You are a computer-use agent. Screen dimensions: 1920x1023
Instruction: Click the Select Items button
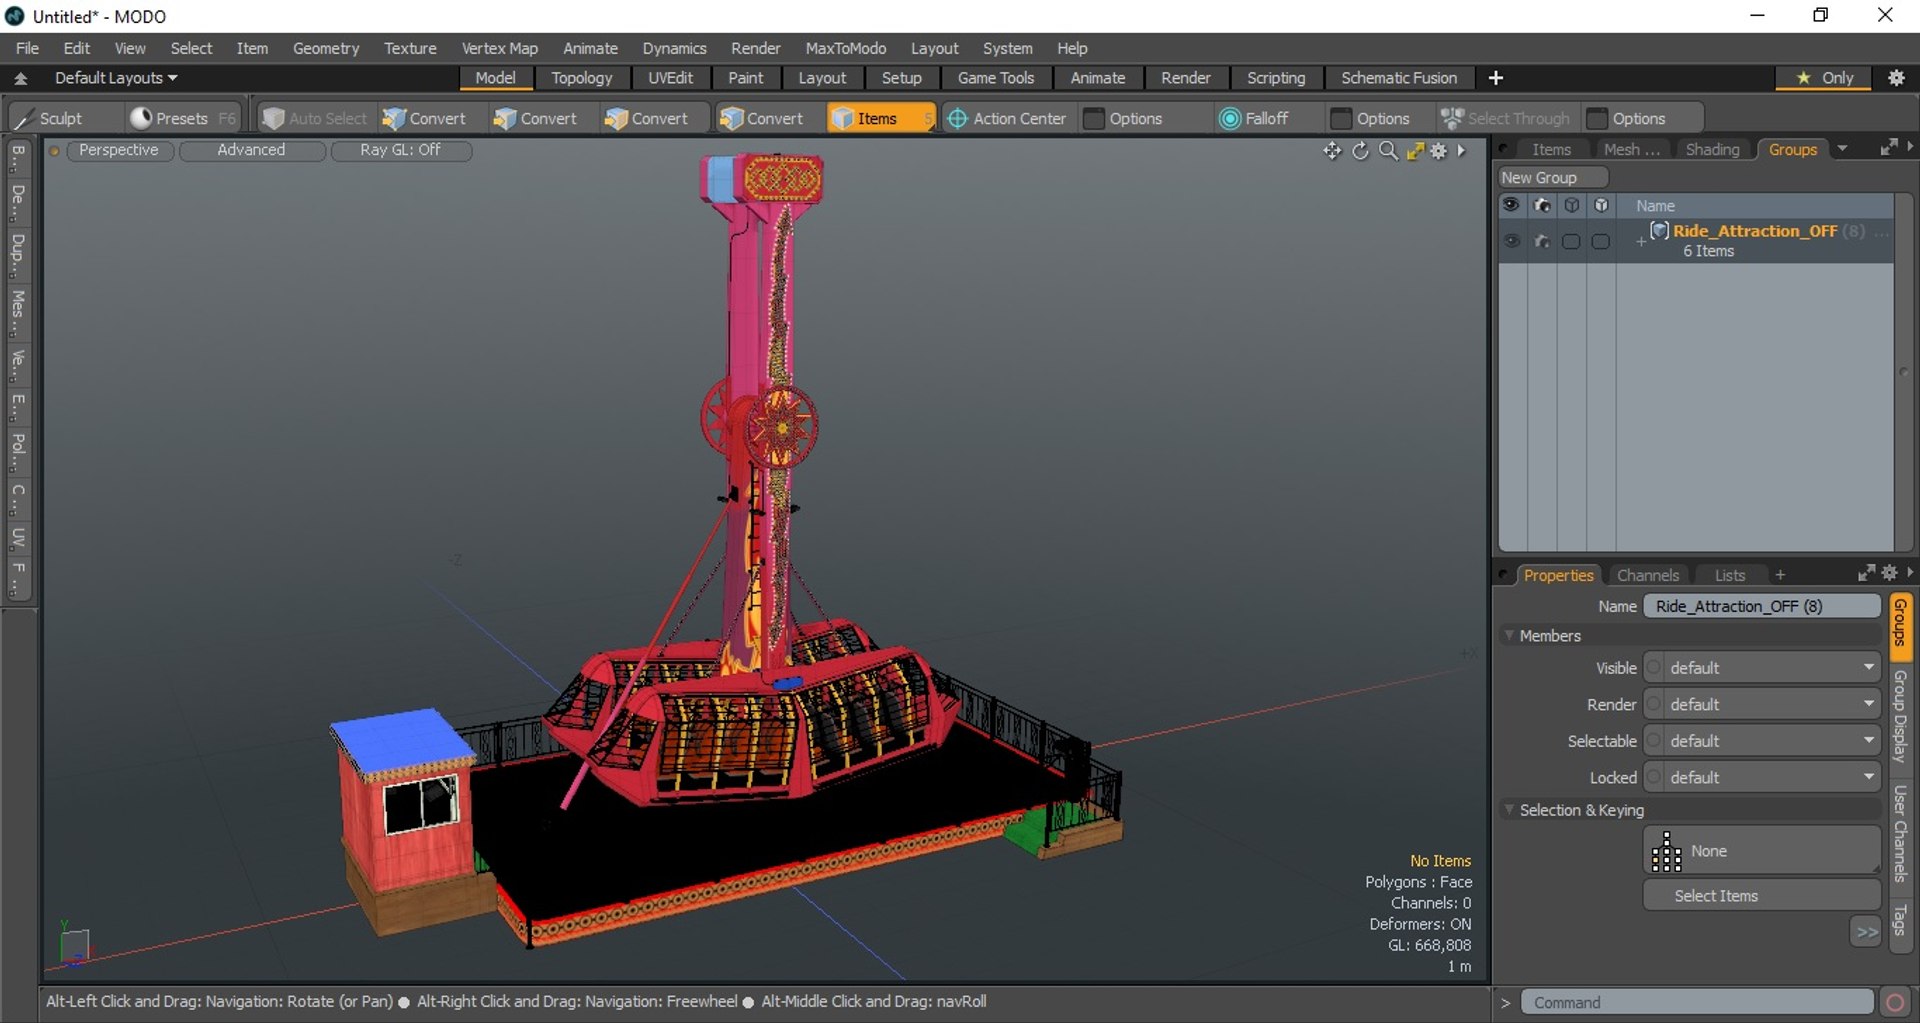point(1761,896)
